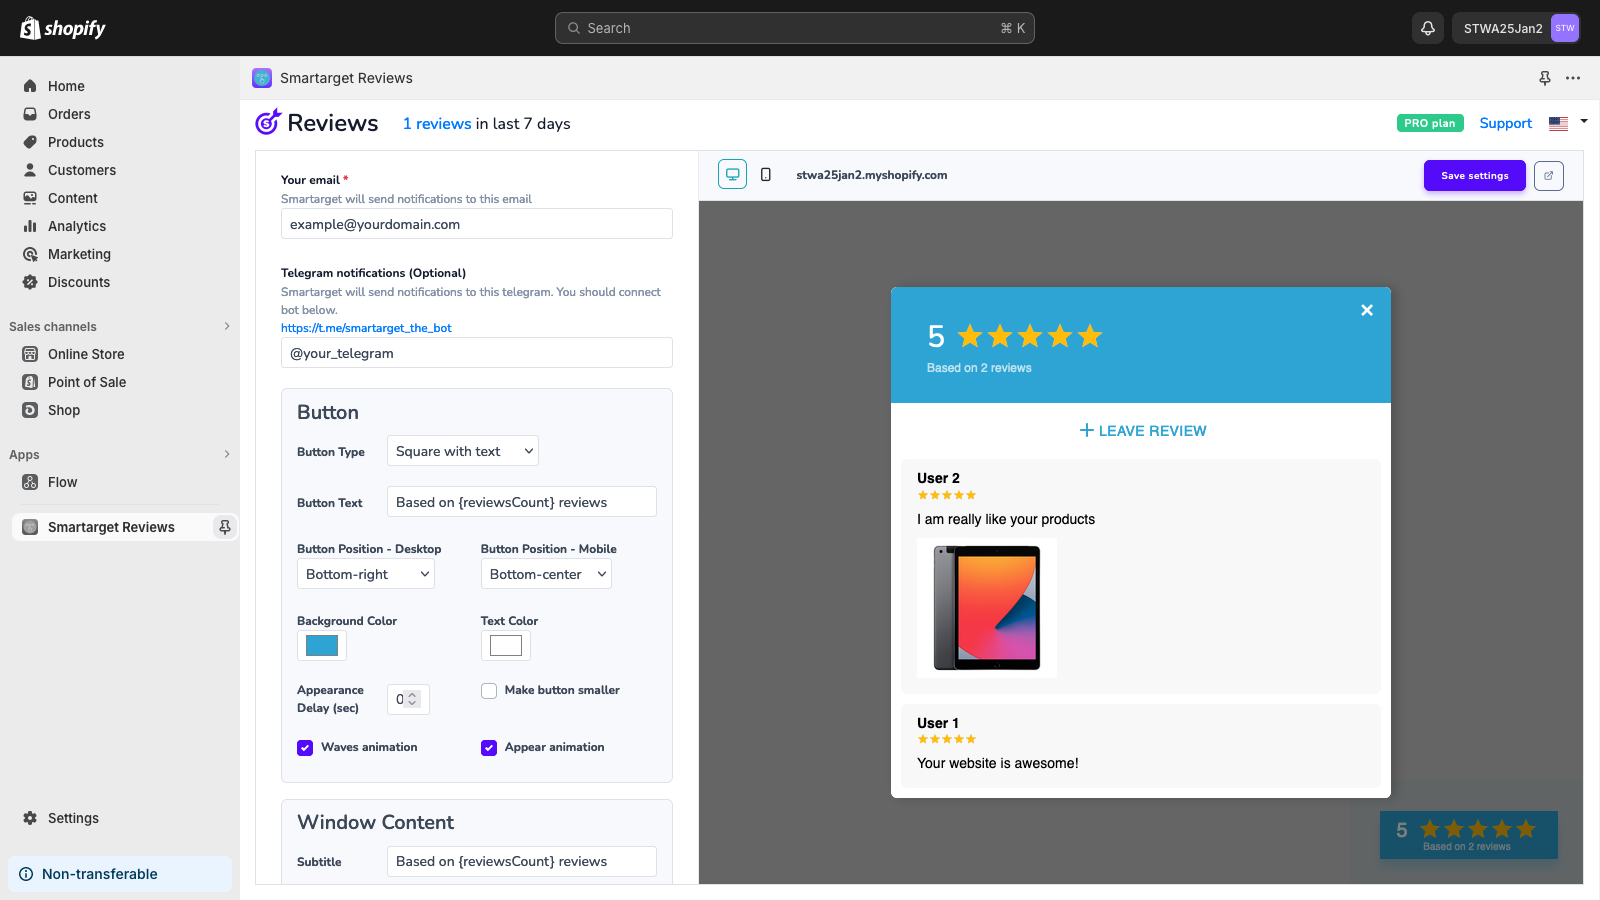
Task: Open the Text Color swatch
Action: point(506,646)
